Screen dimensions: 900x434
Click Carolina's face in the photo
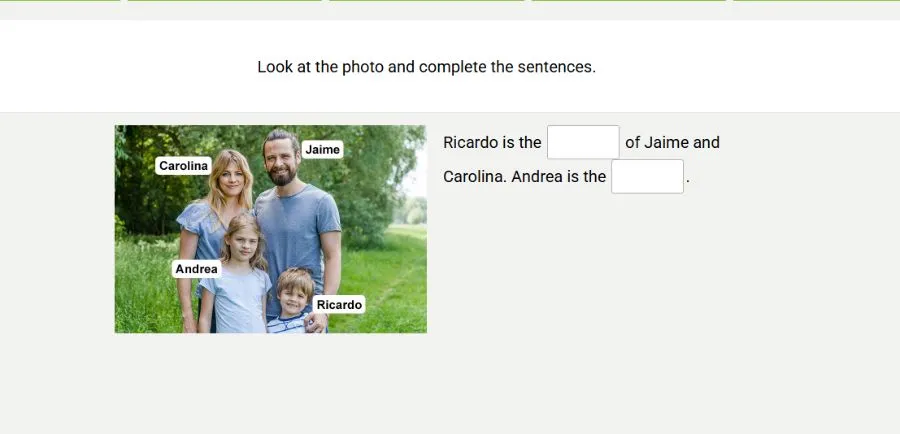pos(230,180)
